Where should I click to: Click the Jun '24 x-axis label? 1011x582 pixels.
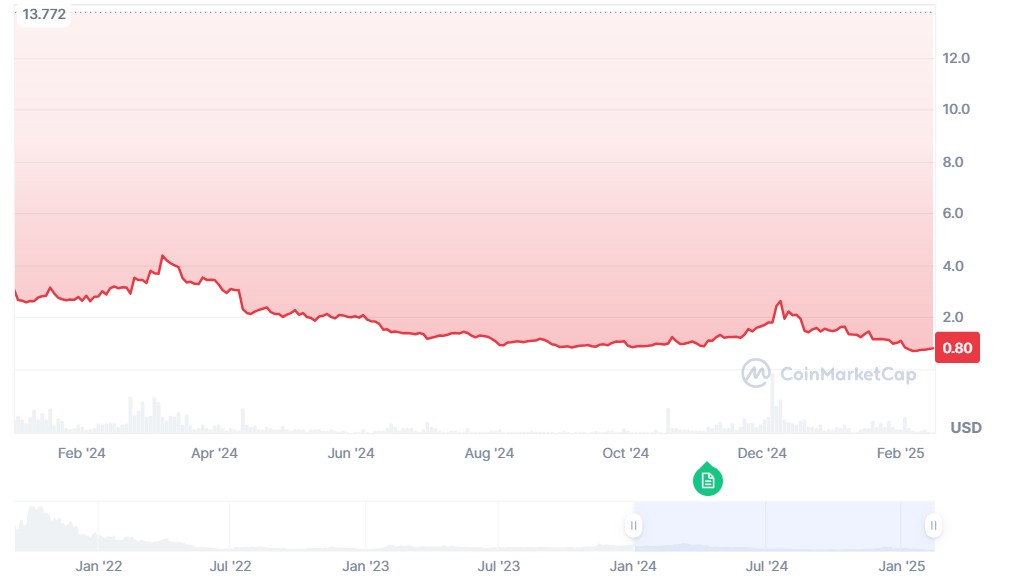351,453
